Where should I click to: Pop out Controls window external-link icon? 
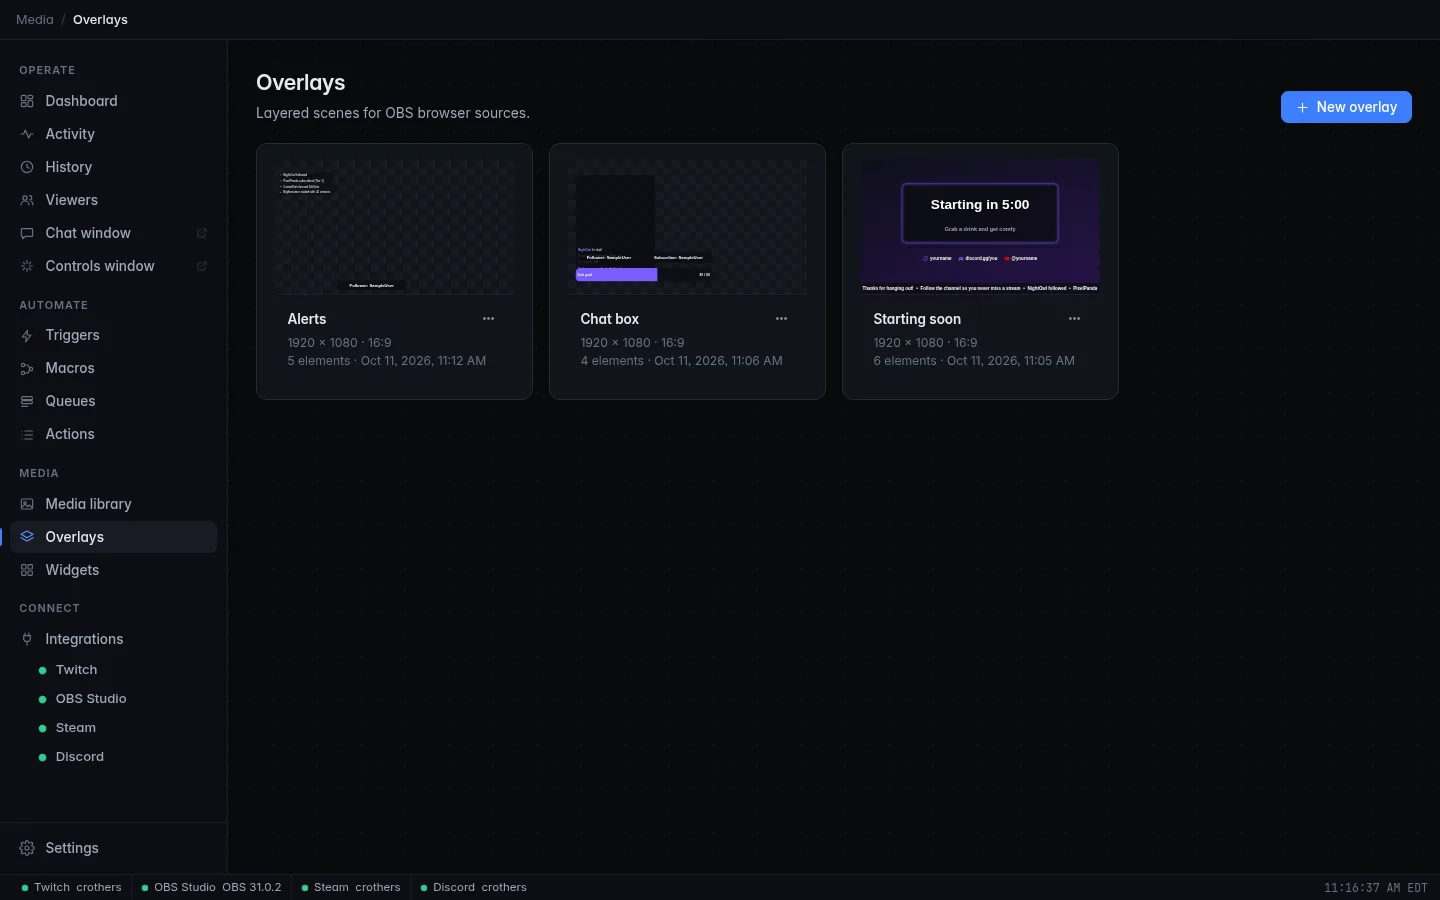[202, 266]
